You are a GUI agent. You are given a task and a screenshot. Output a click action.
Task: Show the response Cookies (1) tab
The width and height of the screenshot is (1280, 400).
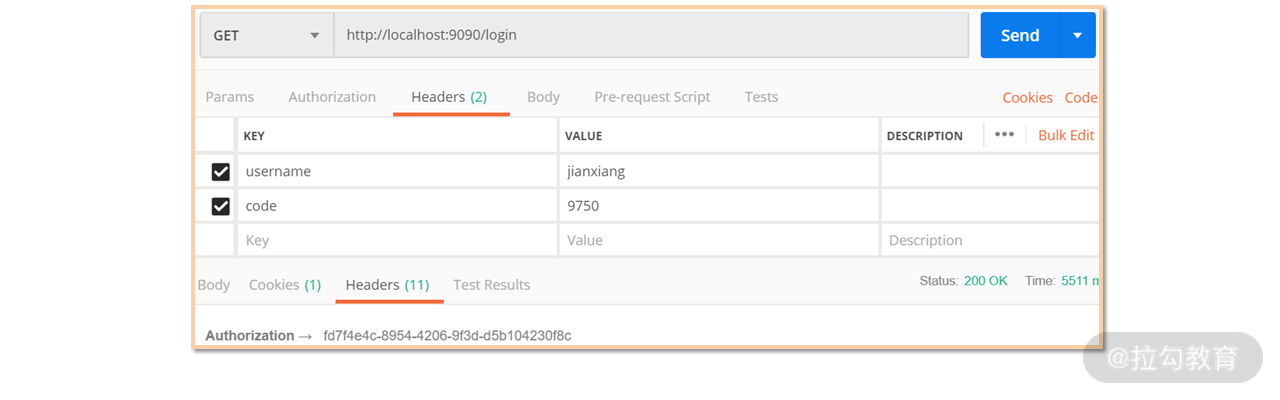click(x=285, y=285)
